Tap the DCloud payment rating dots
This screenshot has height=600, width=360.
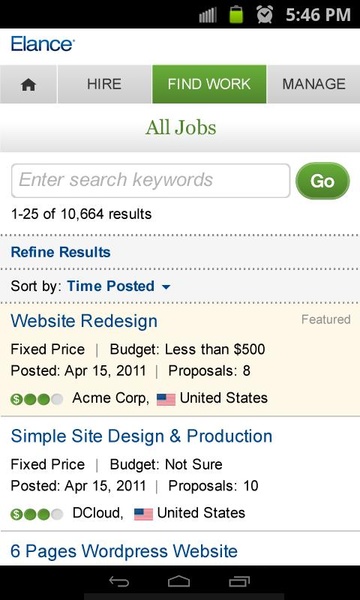pyautogui.click(x=37, y=514)
